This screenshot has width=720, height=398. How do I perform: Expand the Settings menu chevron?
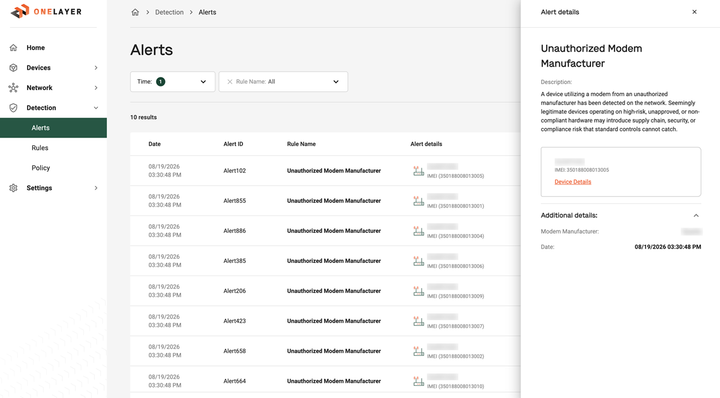[96, 188]
